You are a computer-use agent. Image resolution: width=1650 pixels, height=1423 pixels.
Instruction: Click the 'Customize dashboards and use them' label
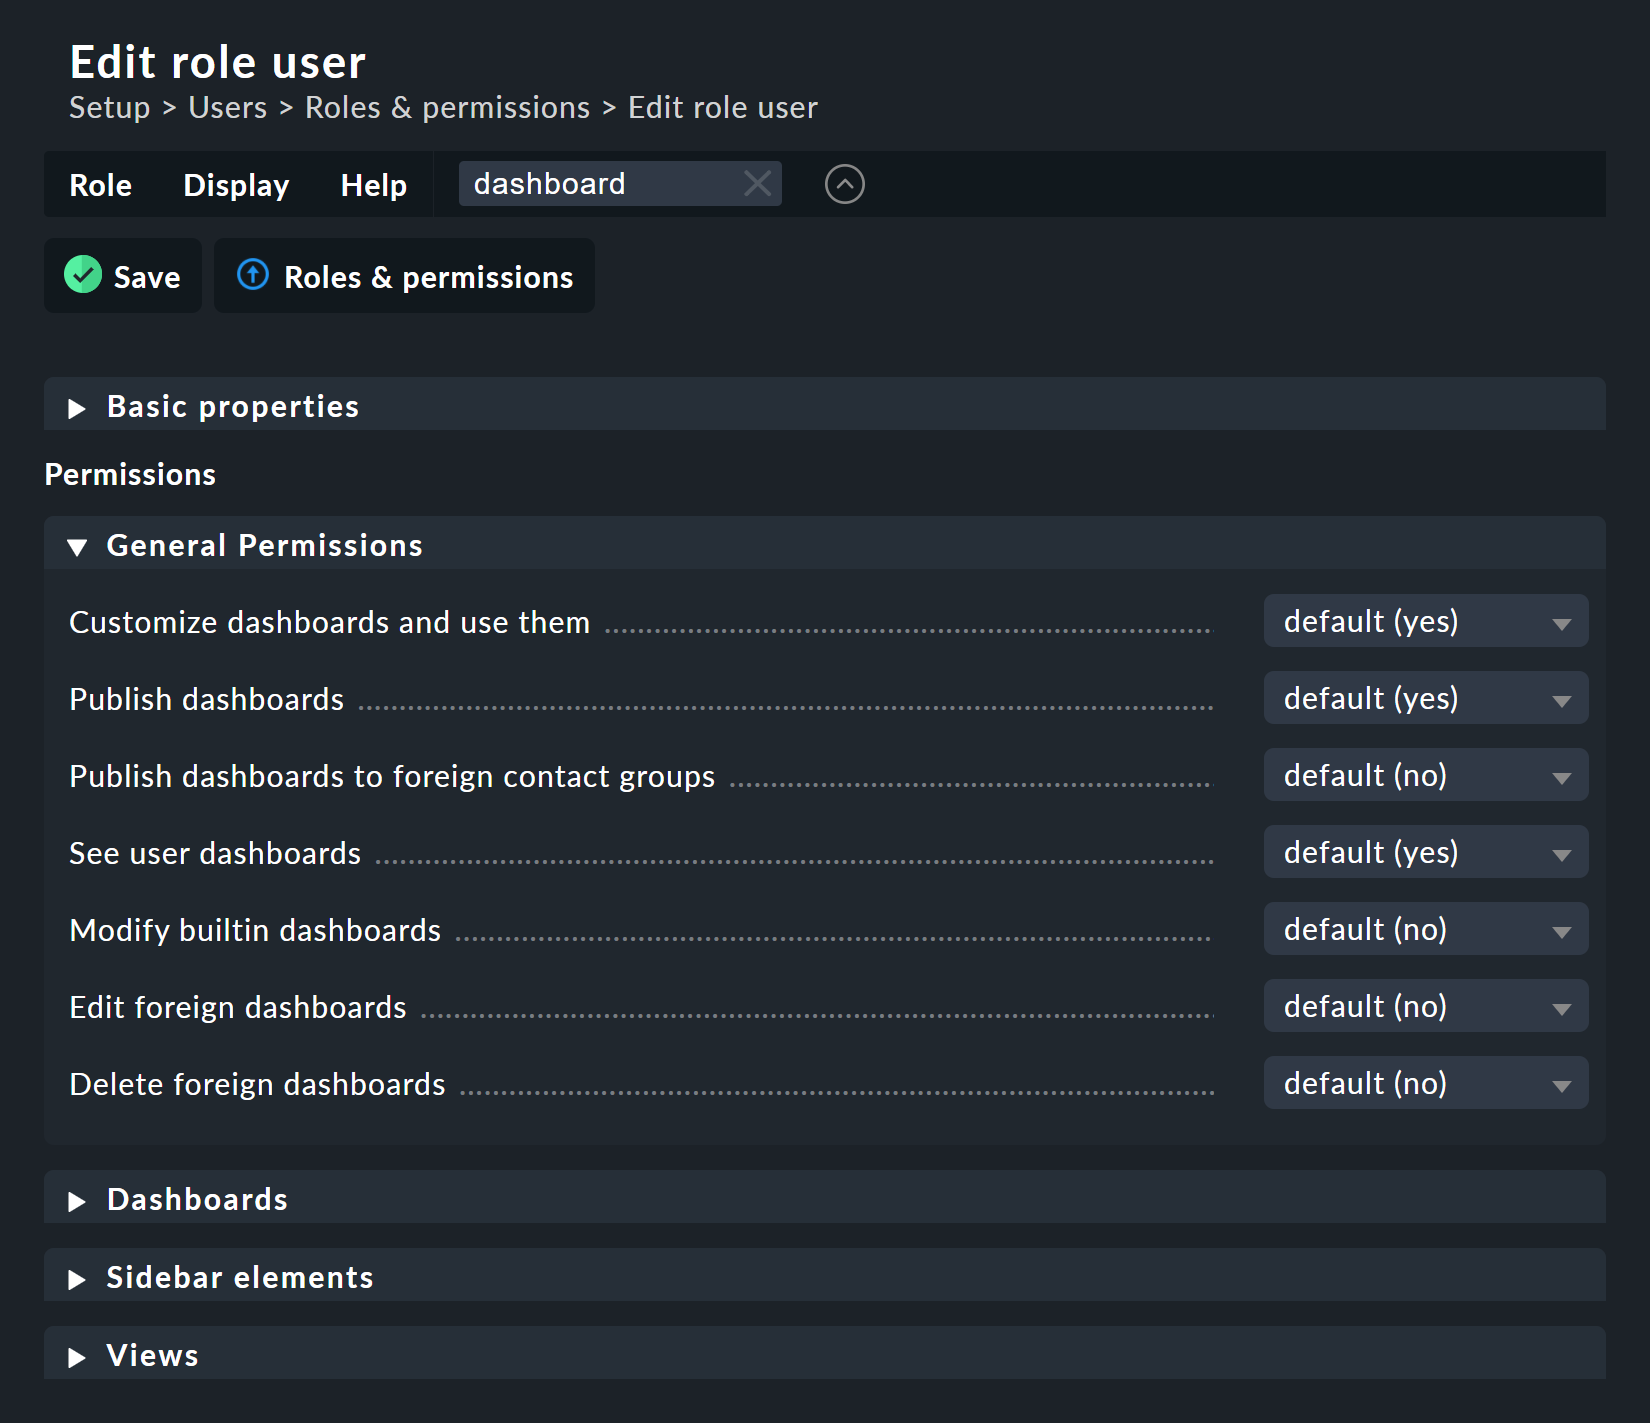(x=330, y=622)
